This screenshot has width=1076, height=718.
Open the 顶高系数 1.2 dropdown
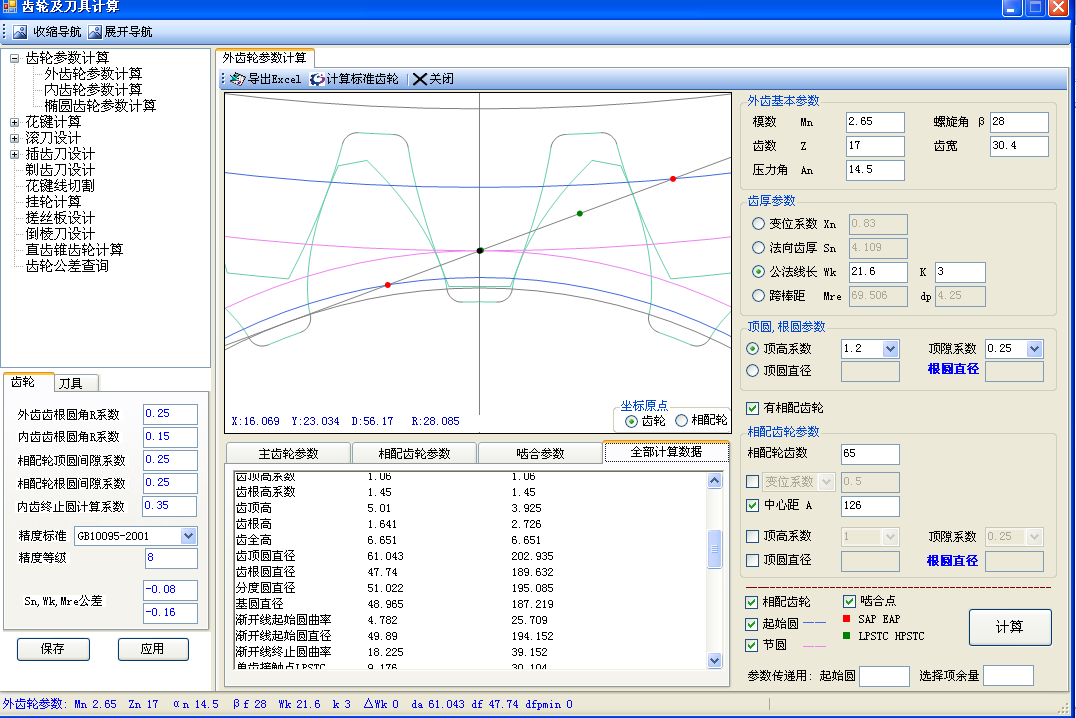click(891, 349)
